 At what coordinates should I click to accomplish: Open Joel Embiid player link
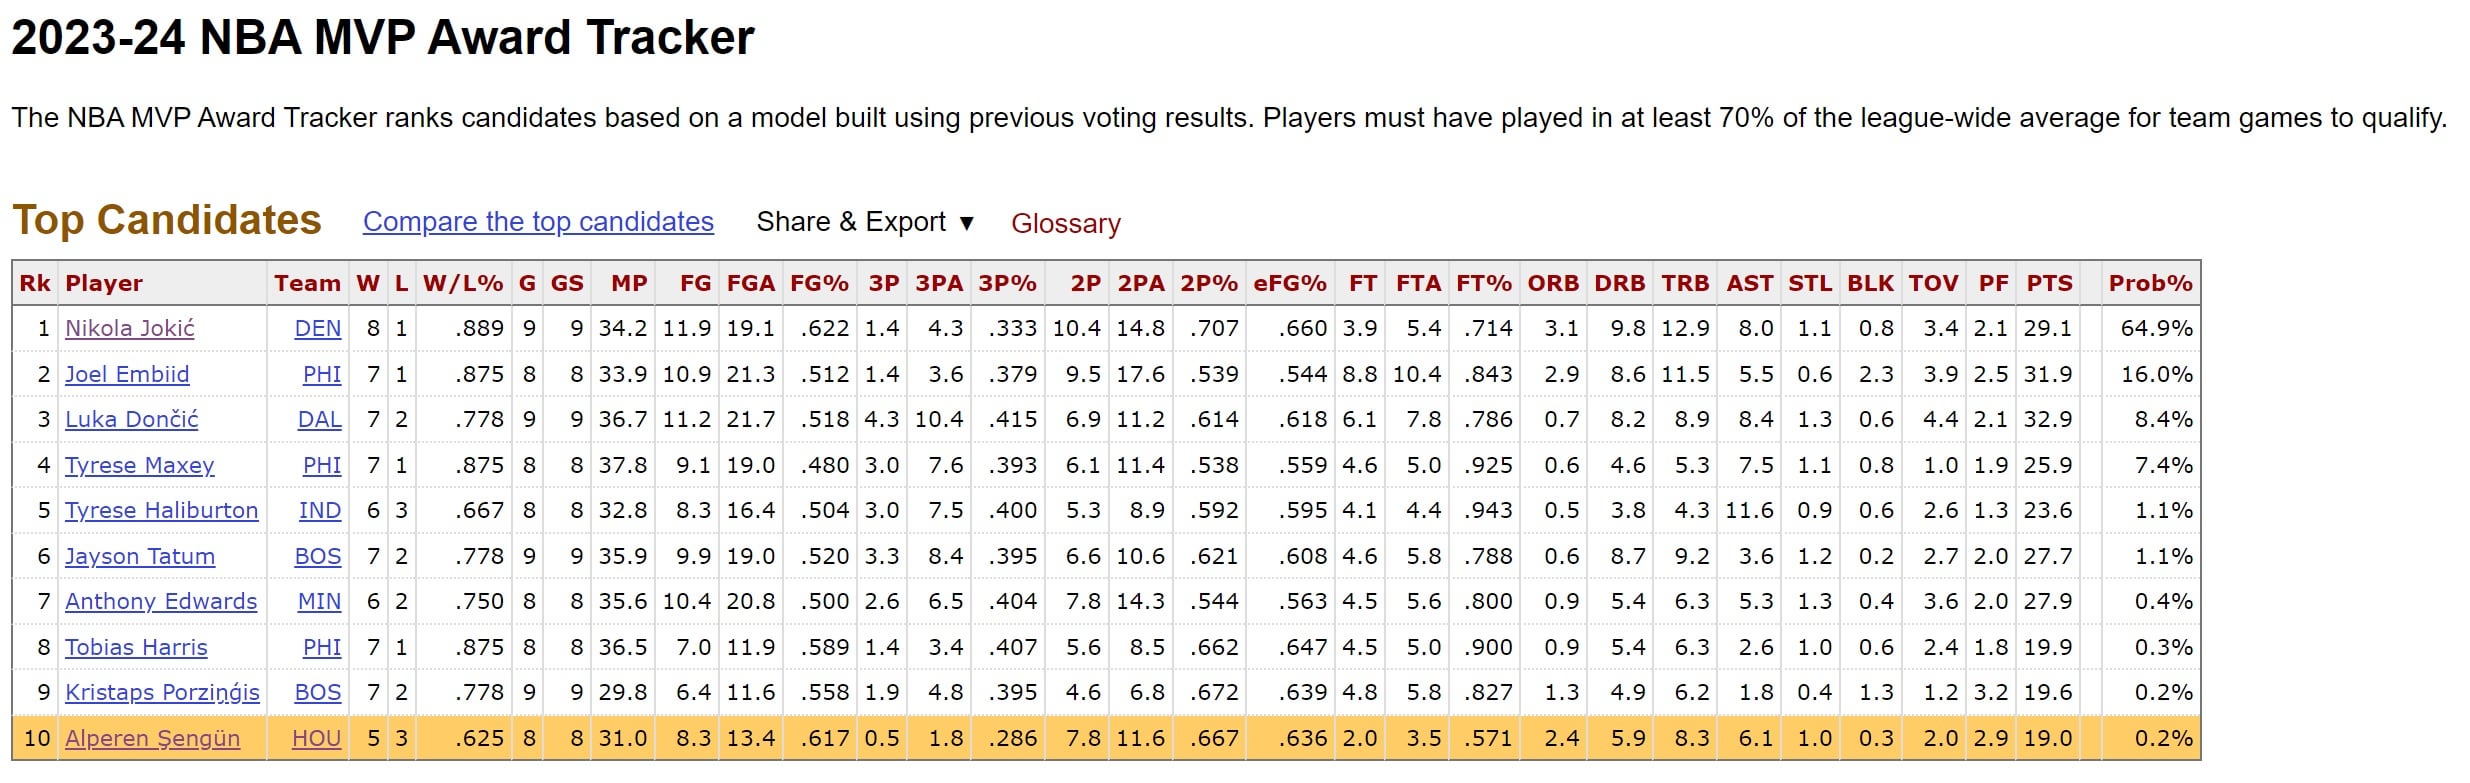pyautogui.click(x=127, y=374)
